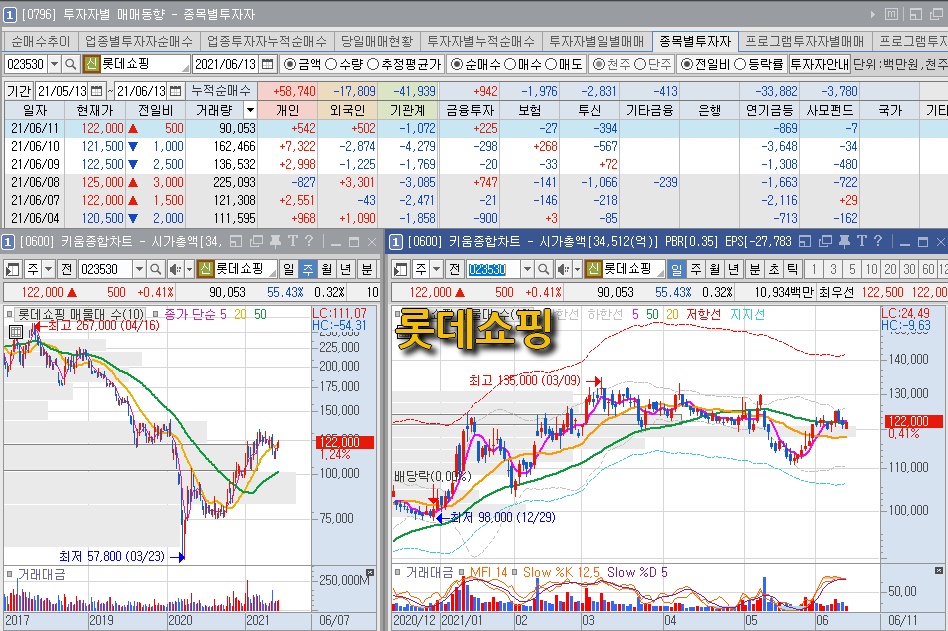Click the collapse corner icon in left volume pane
Screen dimensions: 948x631
pos(369,572)
